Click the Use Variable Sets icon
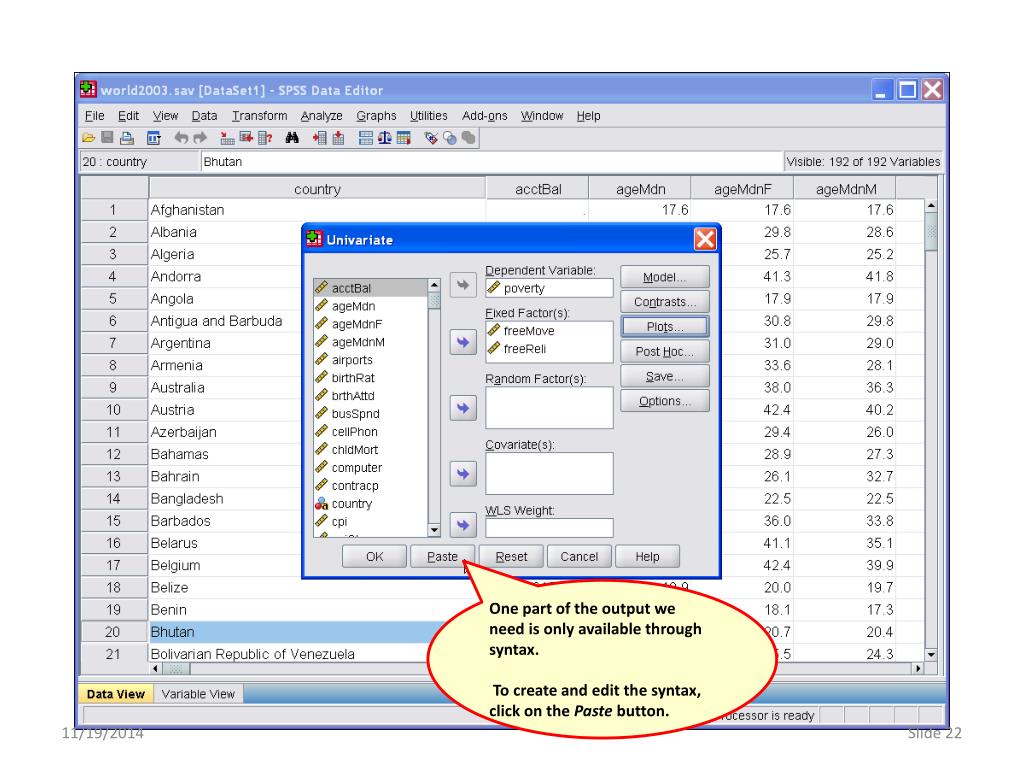The height and width of the screenshot is (768, 1024). pos(450,138)
